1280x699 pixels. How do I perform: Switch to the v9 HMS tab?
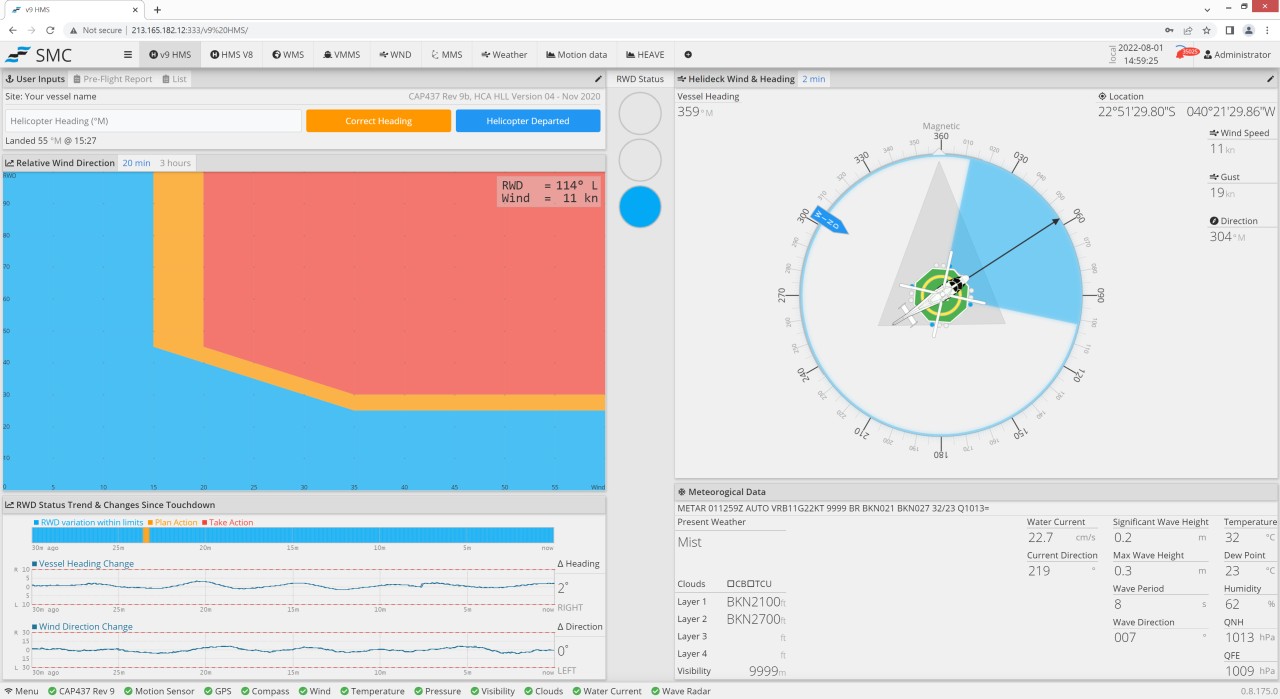click(170, 55)
